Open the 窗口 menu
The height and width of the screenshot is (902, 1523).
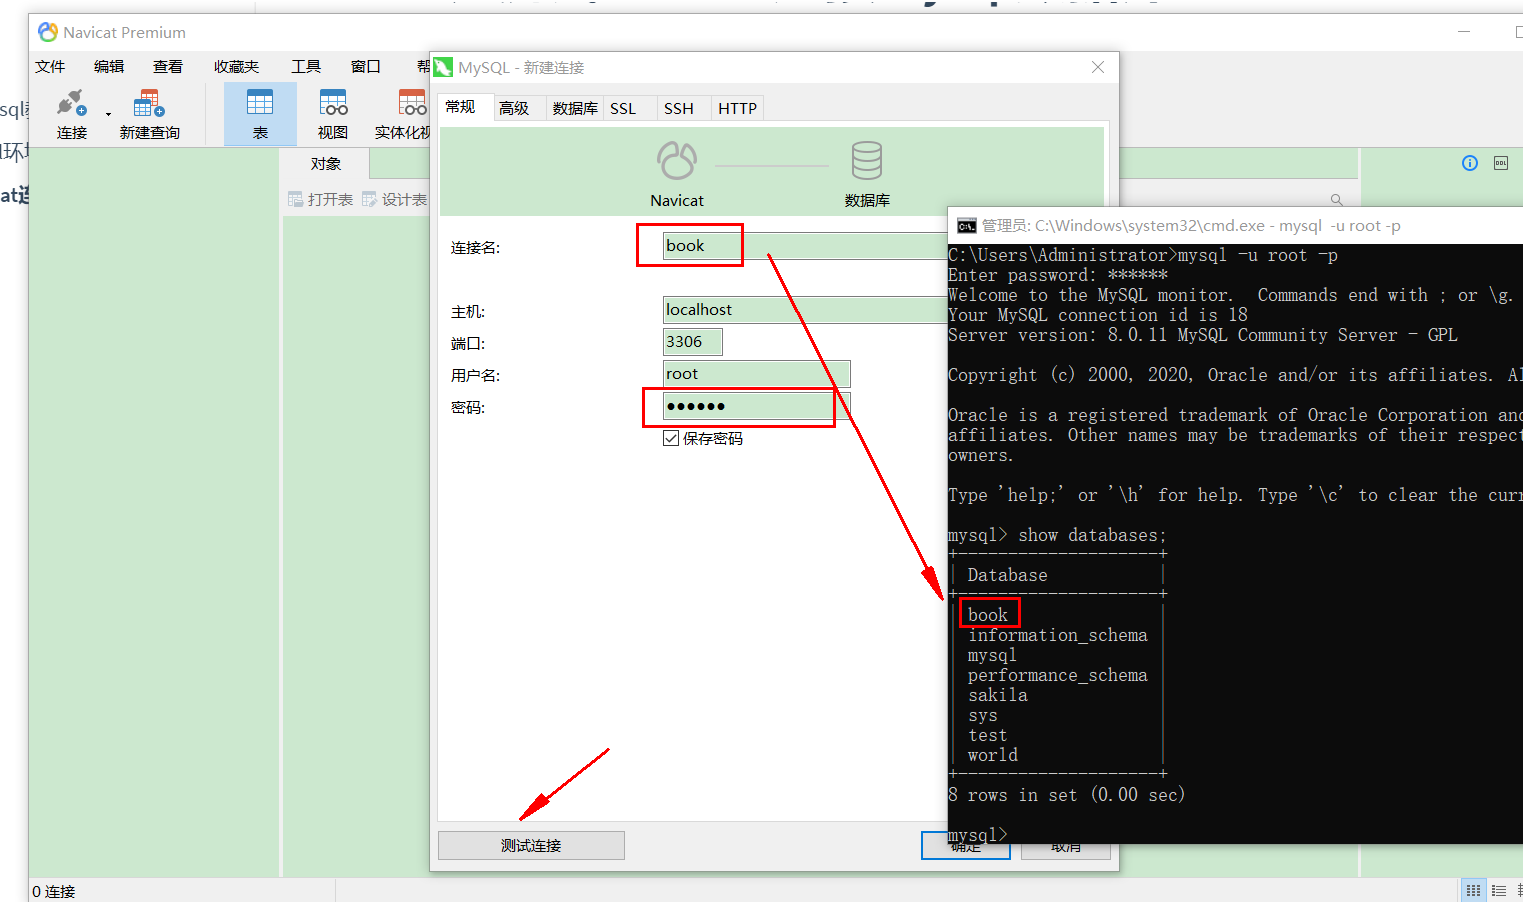click(x=366, y=66)
